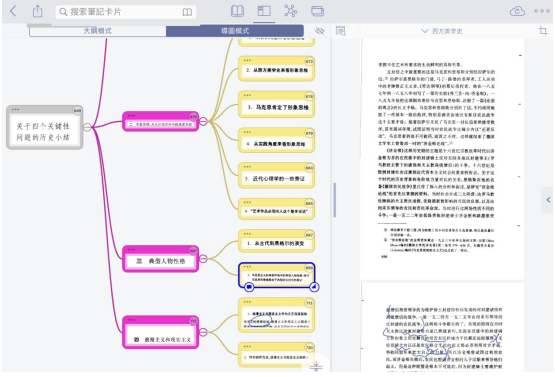Click the 搜索筆記卡片 search field

(126, 12)
